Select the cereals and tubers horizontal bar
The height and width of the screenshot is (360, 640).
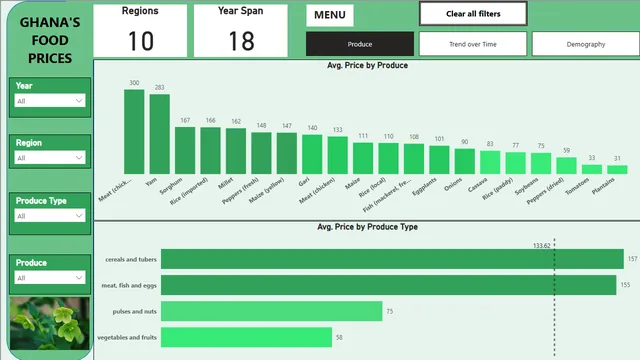[x=392, y=259]
